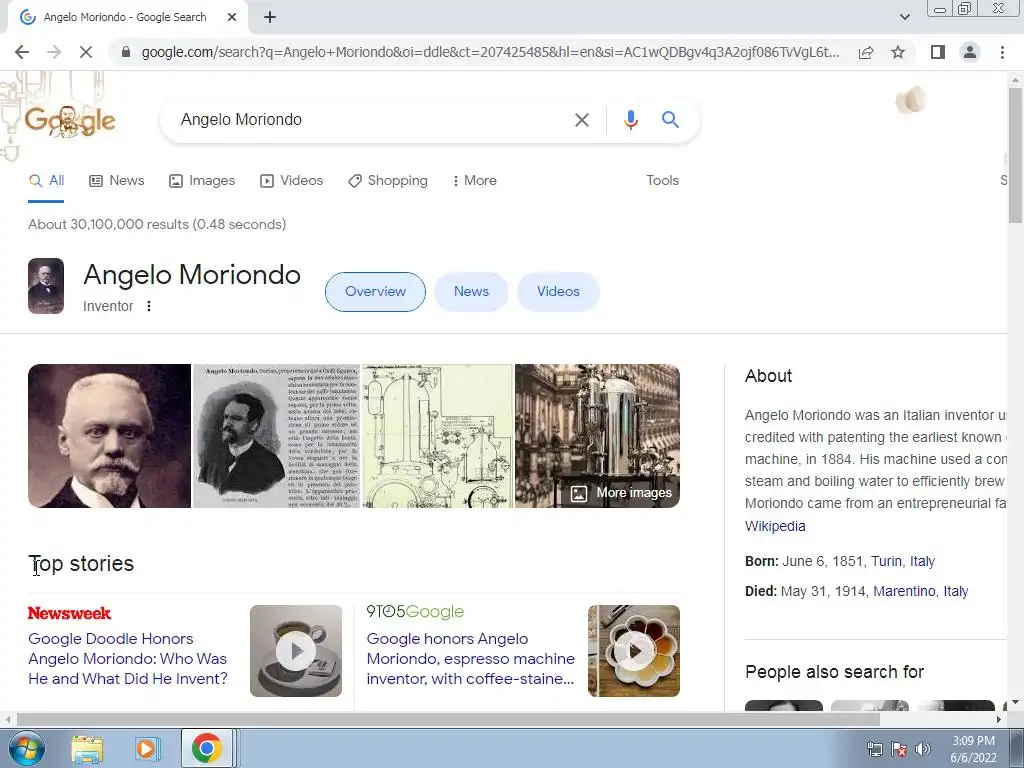Click the scroll down arrow
Image resolution: width=1024 pixels, height=768 pixels.
[1016, 703]
